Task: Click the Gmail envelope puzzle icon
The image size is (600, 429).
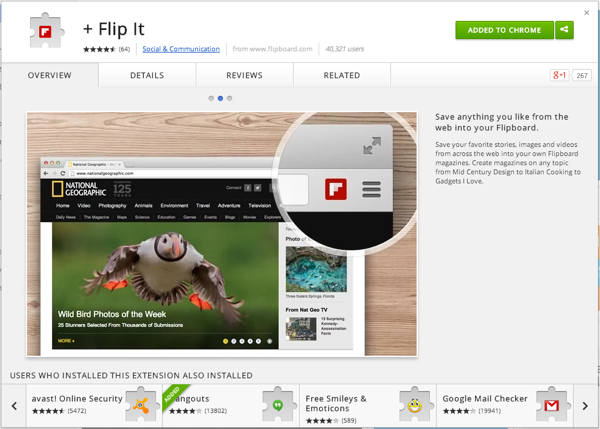Action: pos(552,405)
